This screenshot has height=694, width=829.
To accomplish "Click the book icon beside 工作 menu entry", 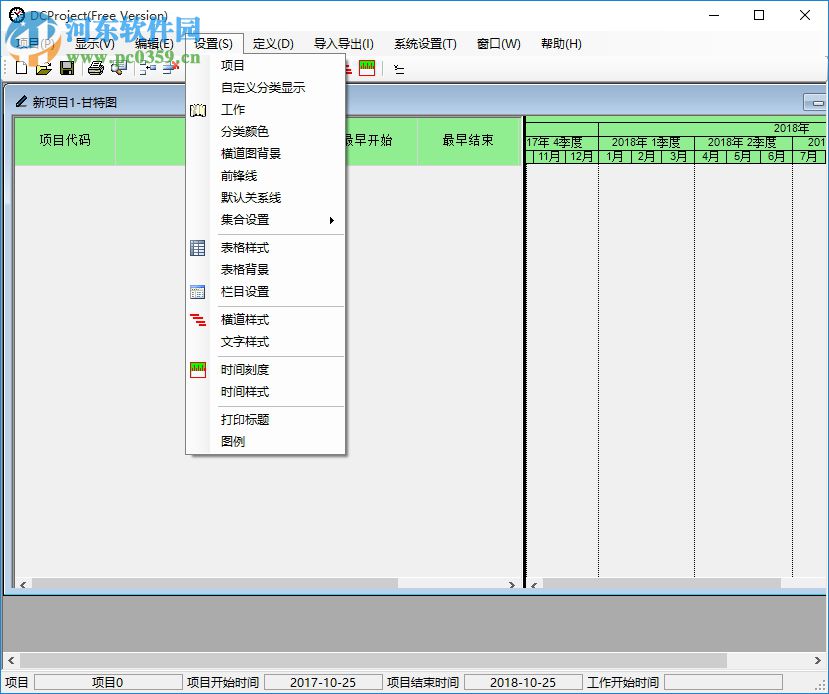I will pos(197,109).
